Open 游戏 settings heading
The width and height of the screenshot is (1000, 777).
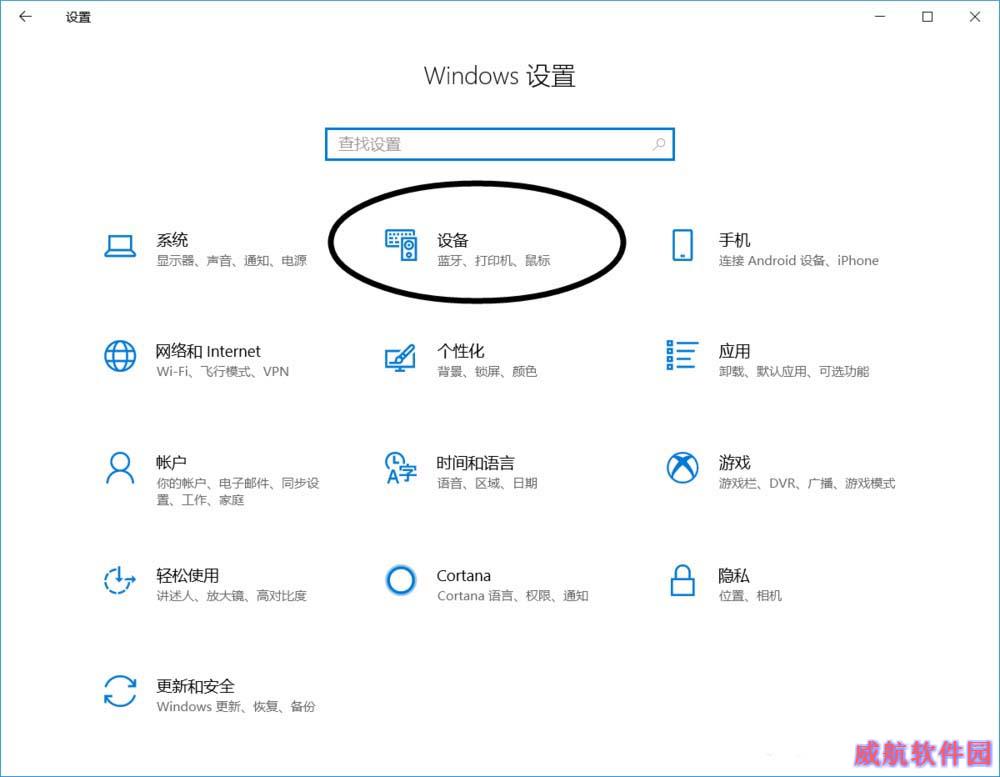735,462
